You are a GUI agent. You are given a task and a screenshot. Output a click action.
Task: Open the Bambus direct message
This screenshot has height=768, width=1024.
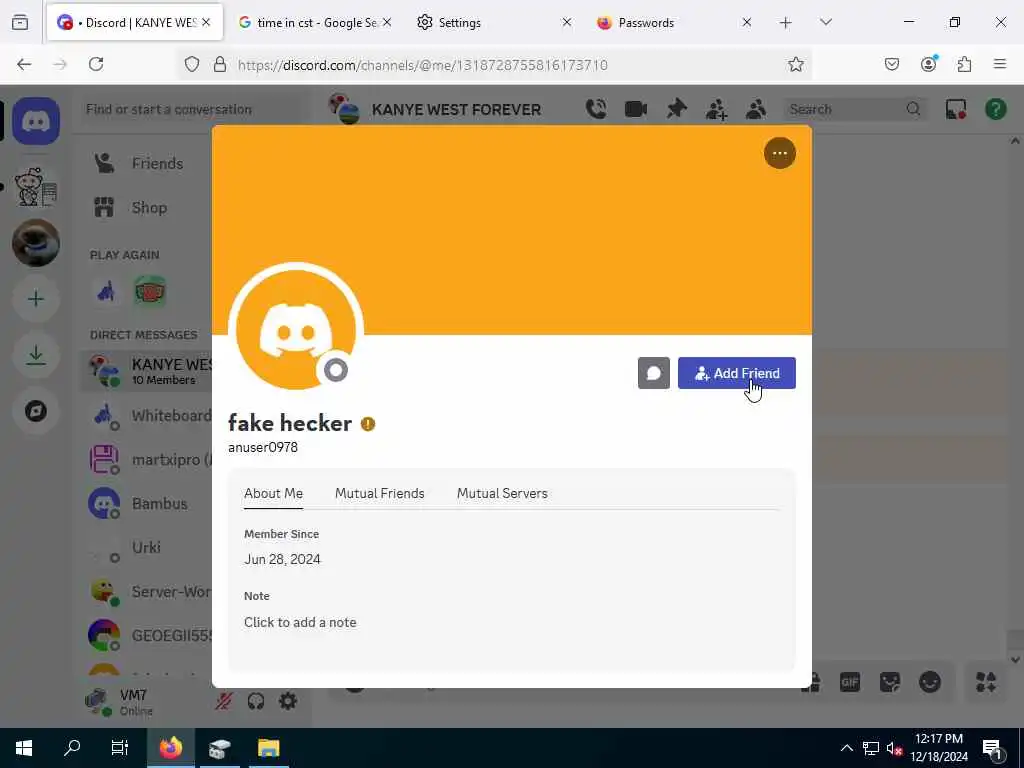point(146,504)
